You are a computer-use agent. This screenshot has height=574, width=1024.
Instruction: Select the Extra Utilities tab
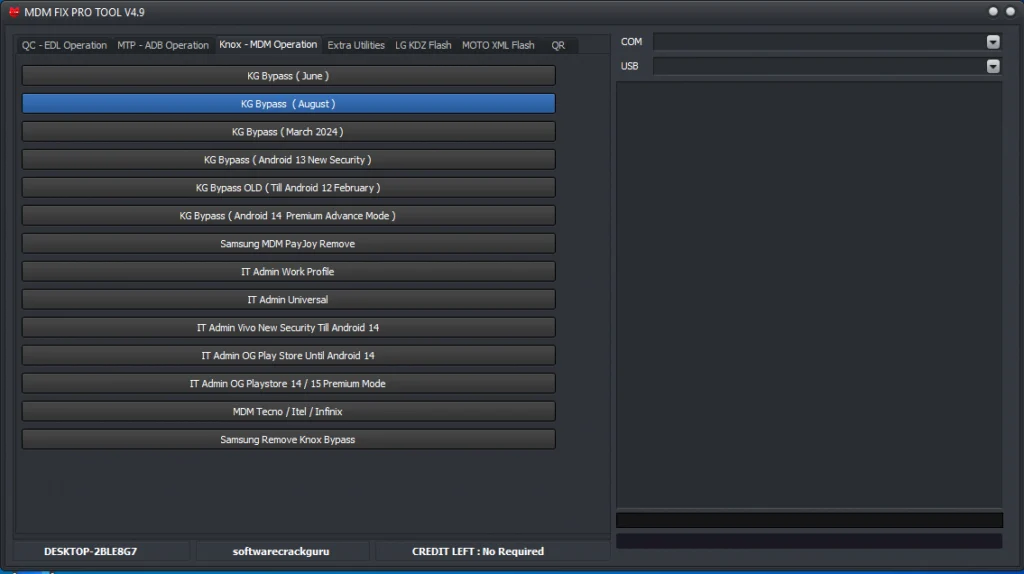(x=356, y=45)
